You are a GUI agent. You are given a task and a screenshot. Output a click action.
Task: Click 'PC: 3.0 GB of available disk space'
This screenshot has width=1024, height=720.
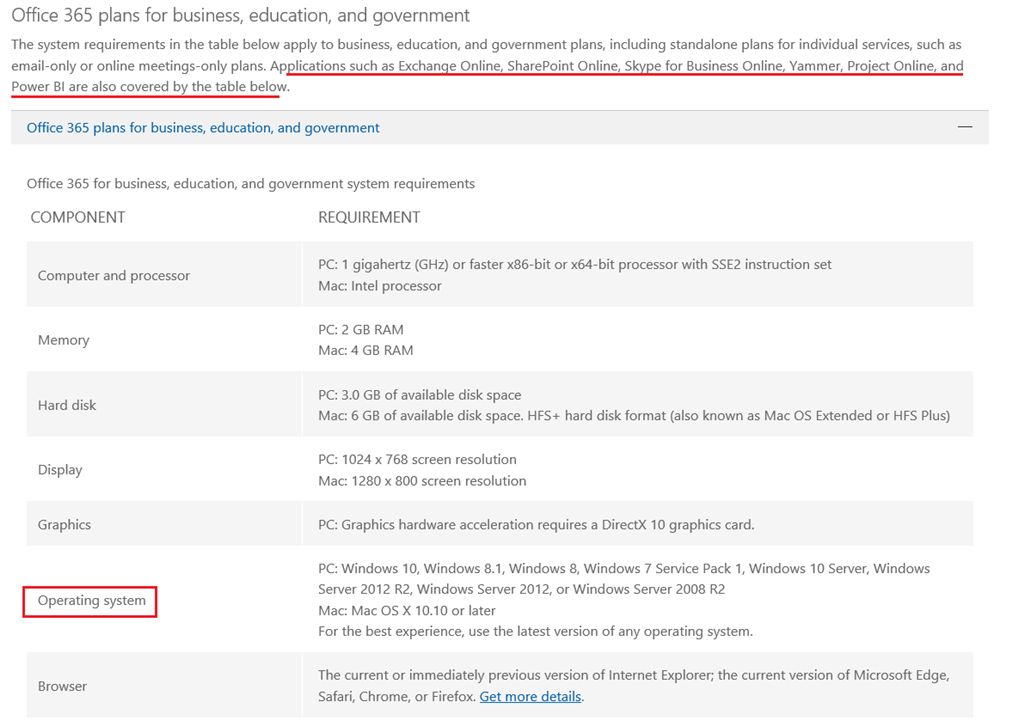[x=419, y=395]
